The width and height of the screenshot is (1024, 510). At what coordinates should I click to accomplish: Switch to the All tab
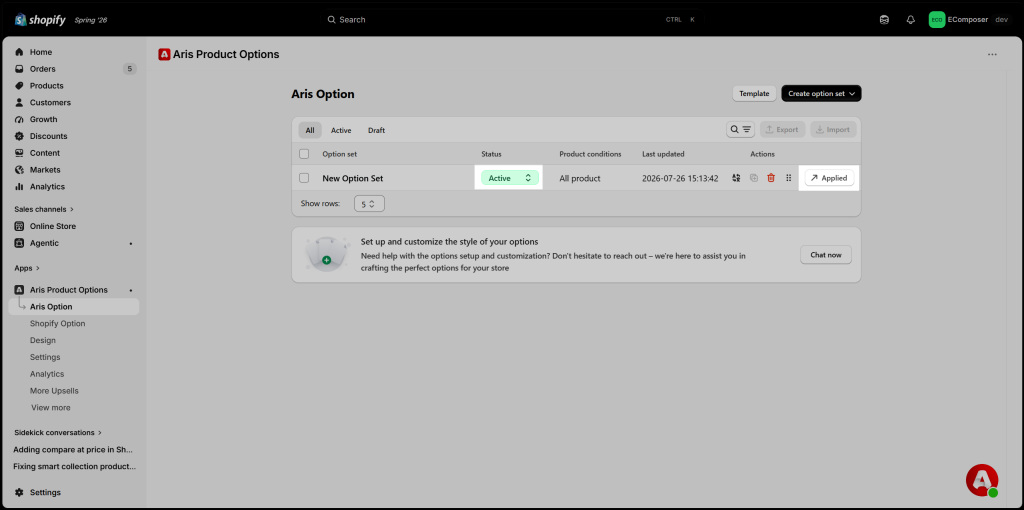point(310,130)
